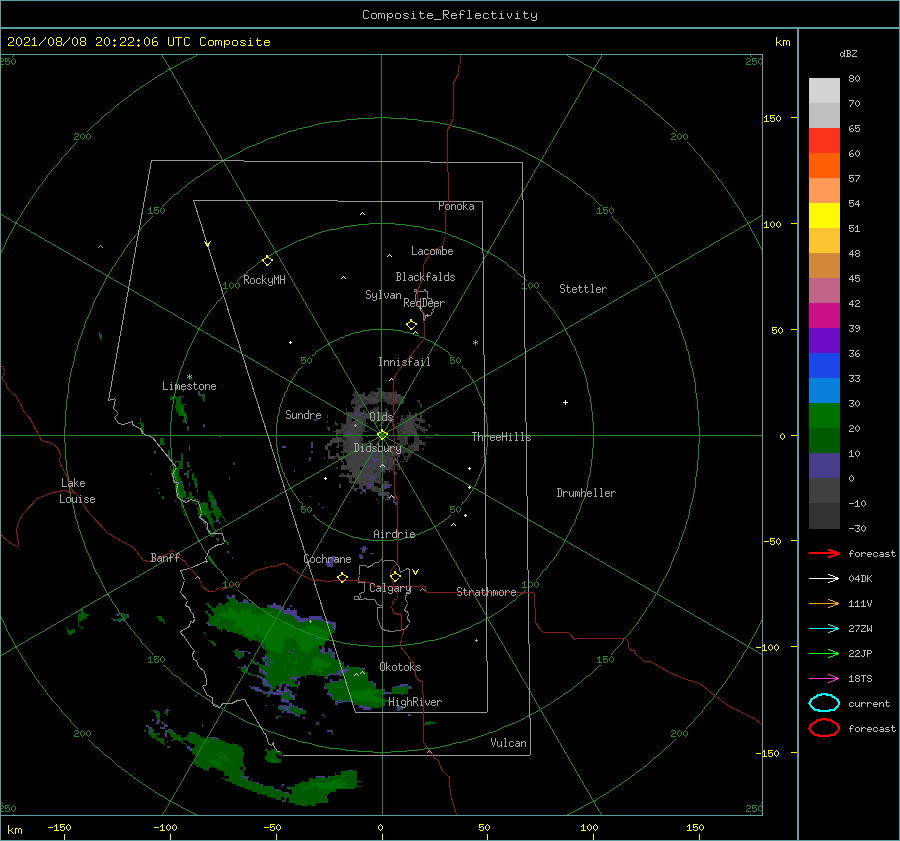Image resolution: width=900 pixels, height=841 pixels.
Task: Click the Didsbury label
Action: (377, 448)
